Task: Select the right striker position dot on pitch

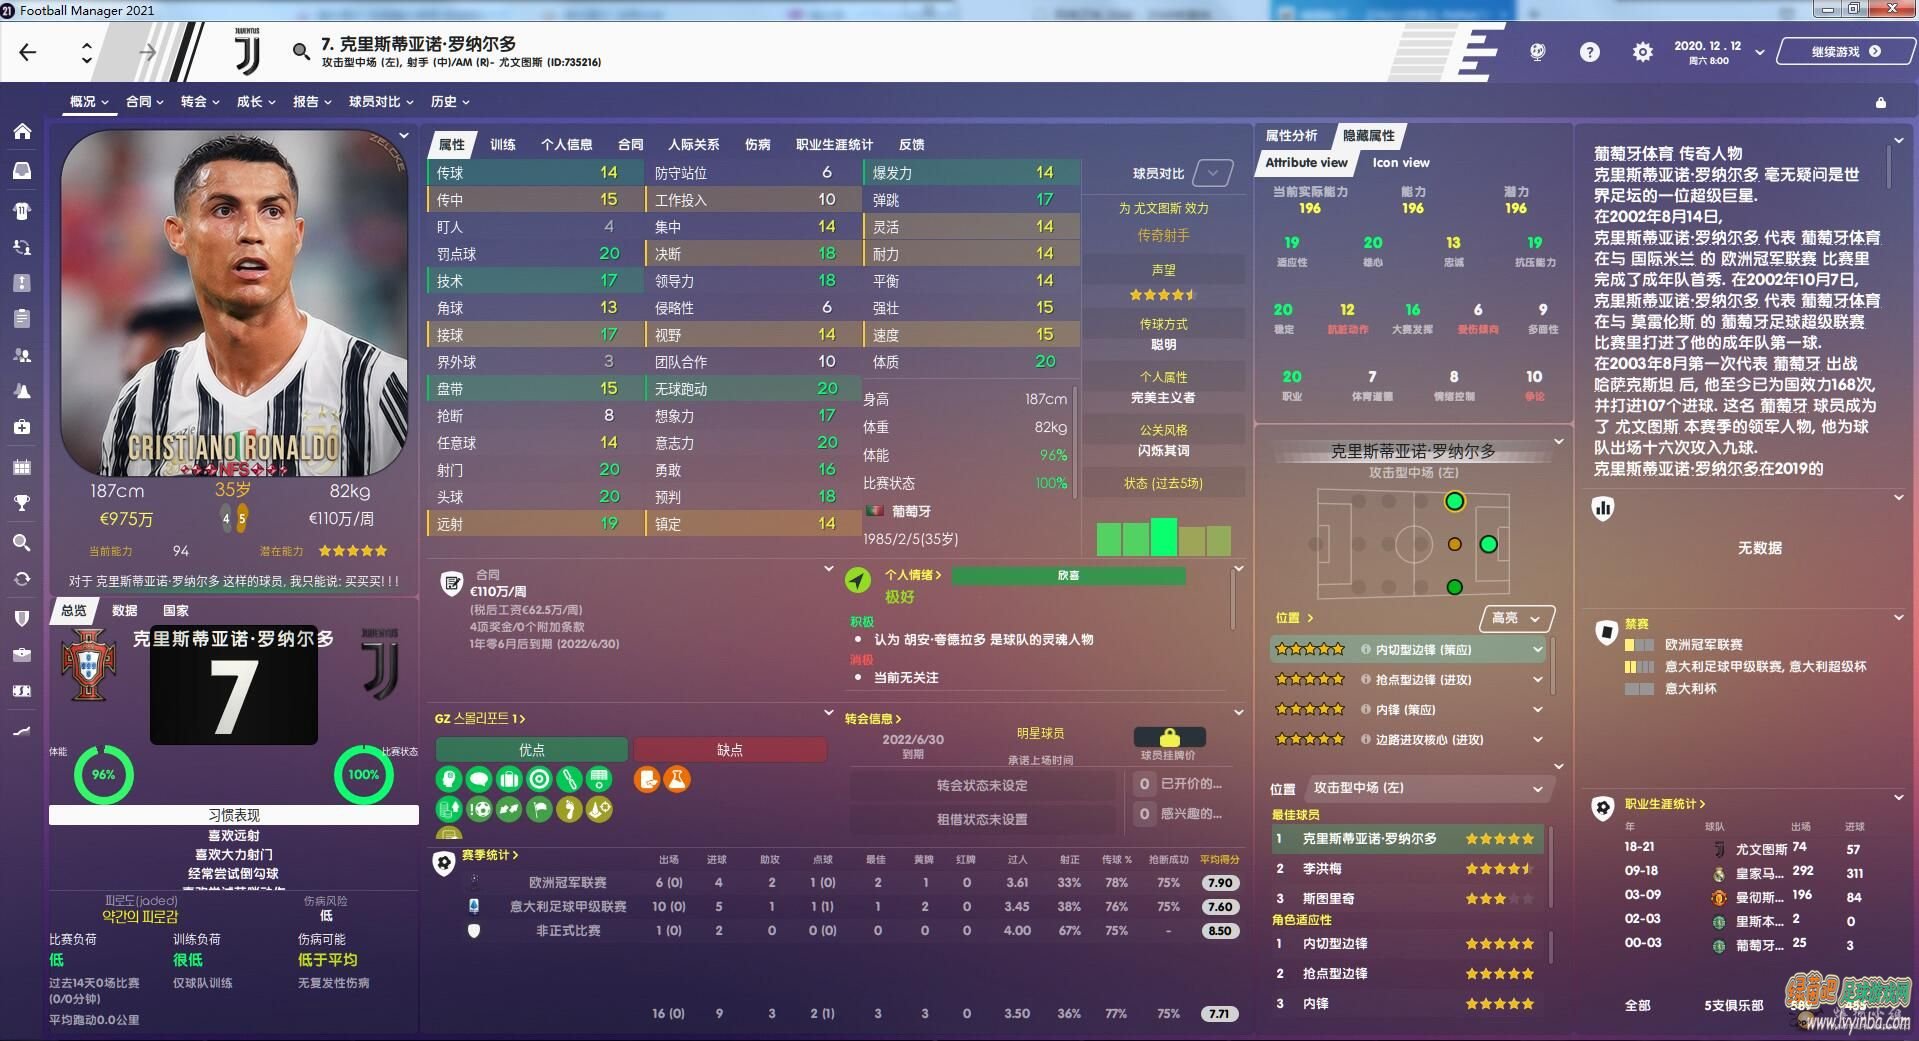Action: coord(1488,544)
